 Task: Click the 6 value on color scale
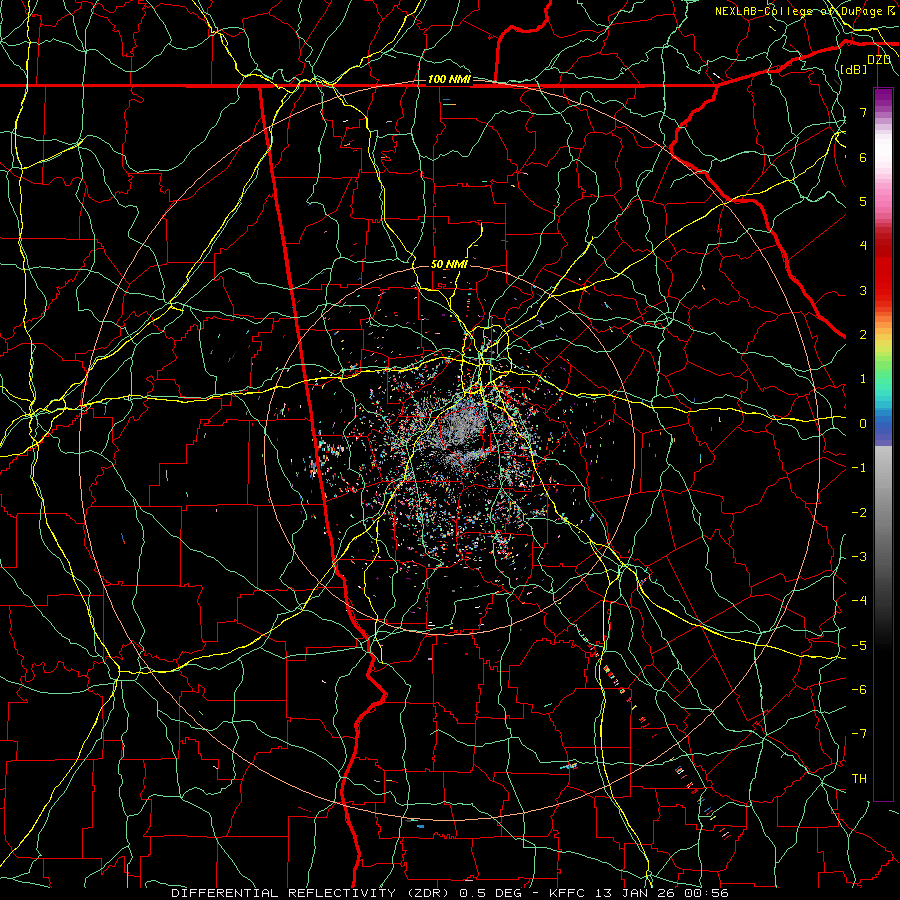tap(863, 157)
